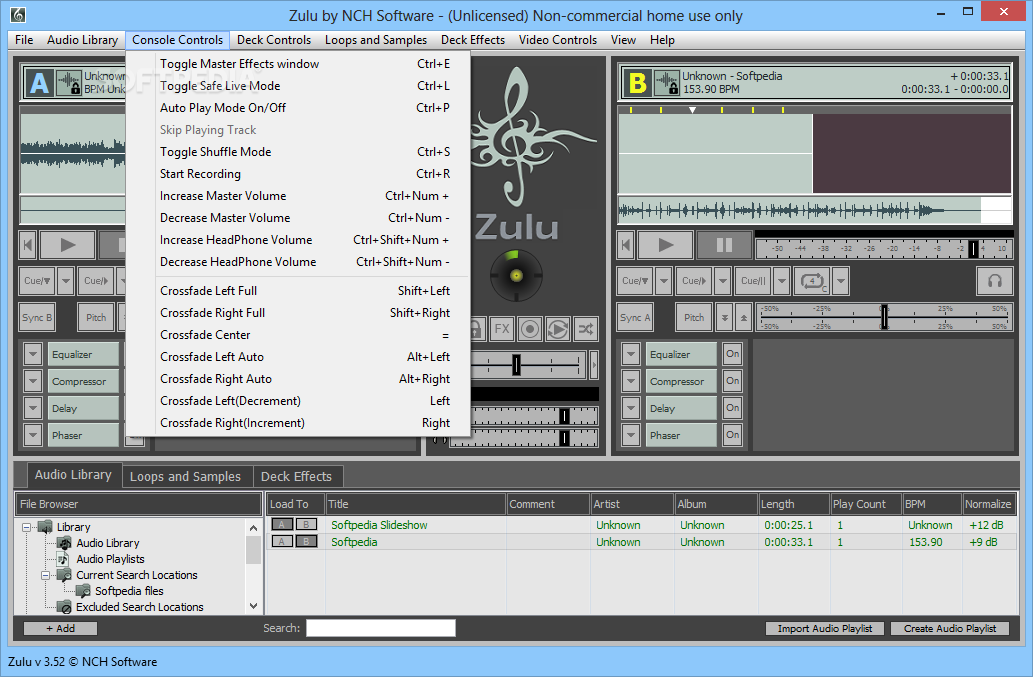Load Softpedia track to deck A
Screen dimensions: 1033x677
click(x=282, y=541)
